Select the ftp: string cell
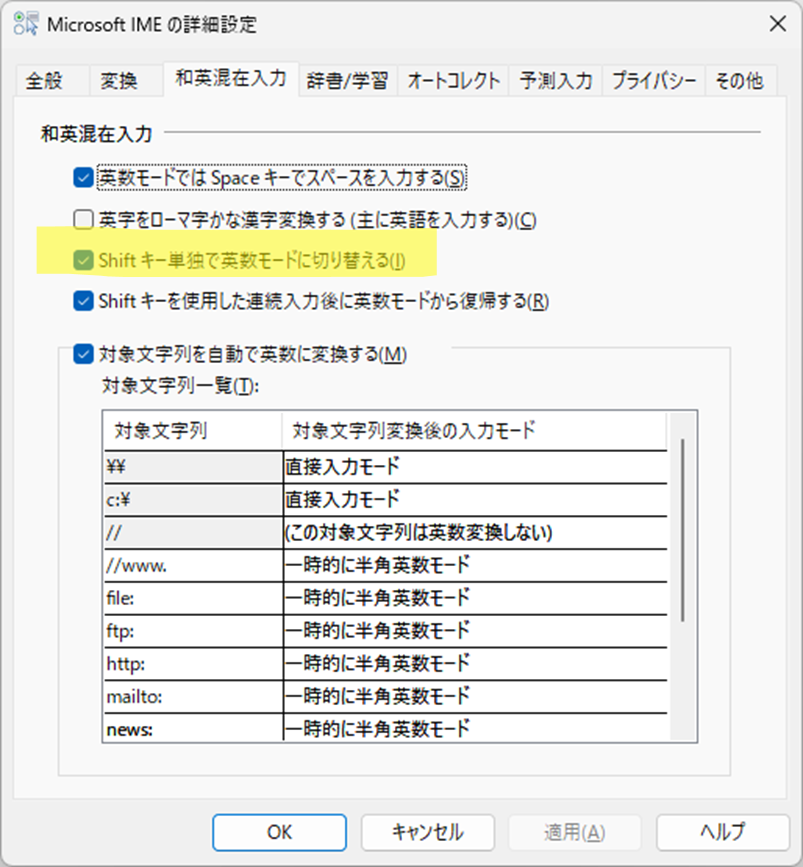Screen dimensions: 803x867 point(194,631)
